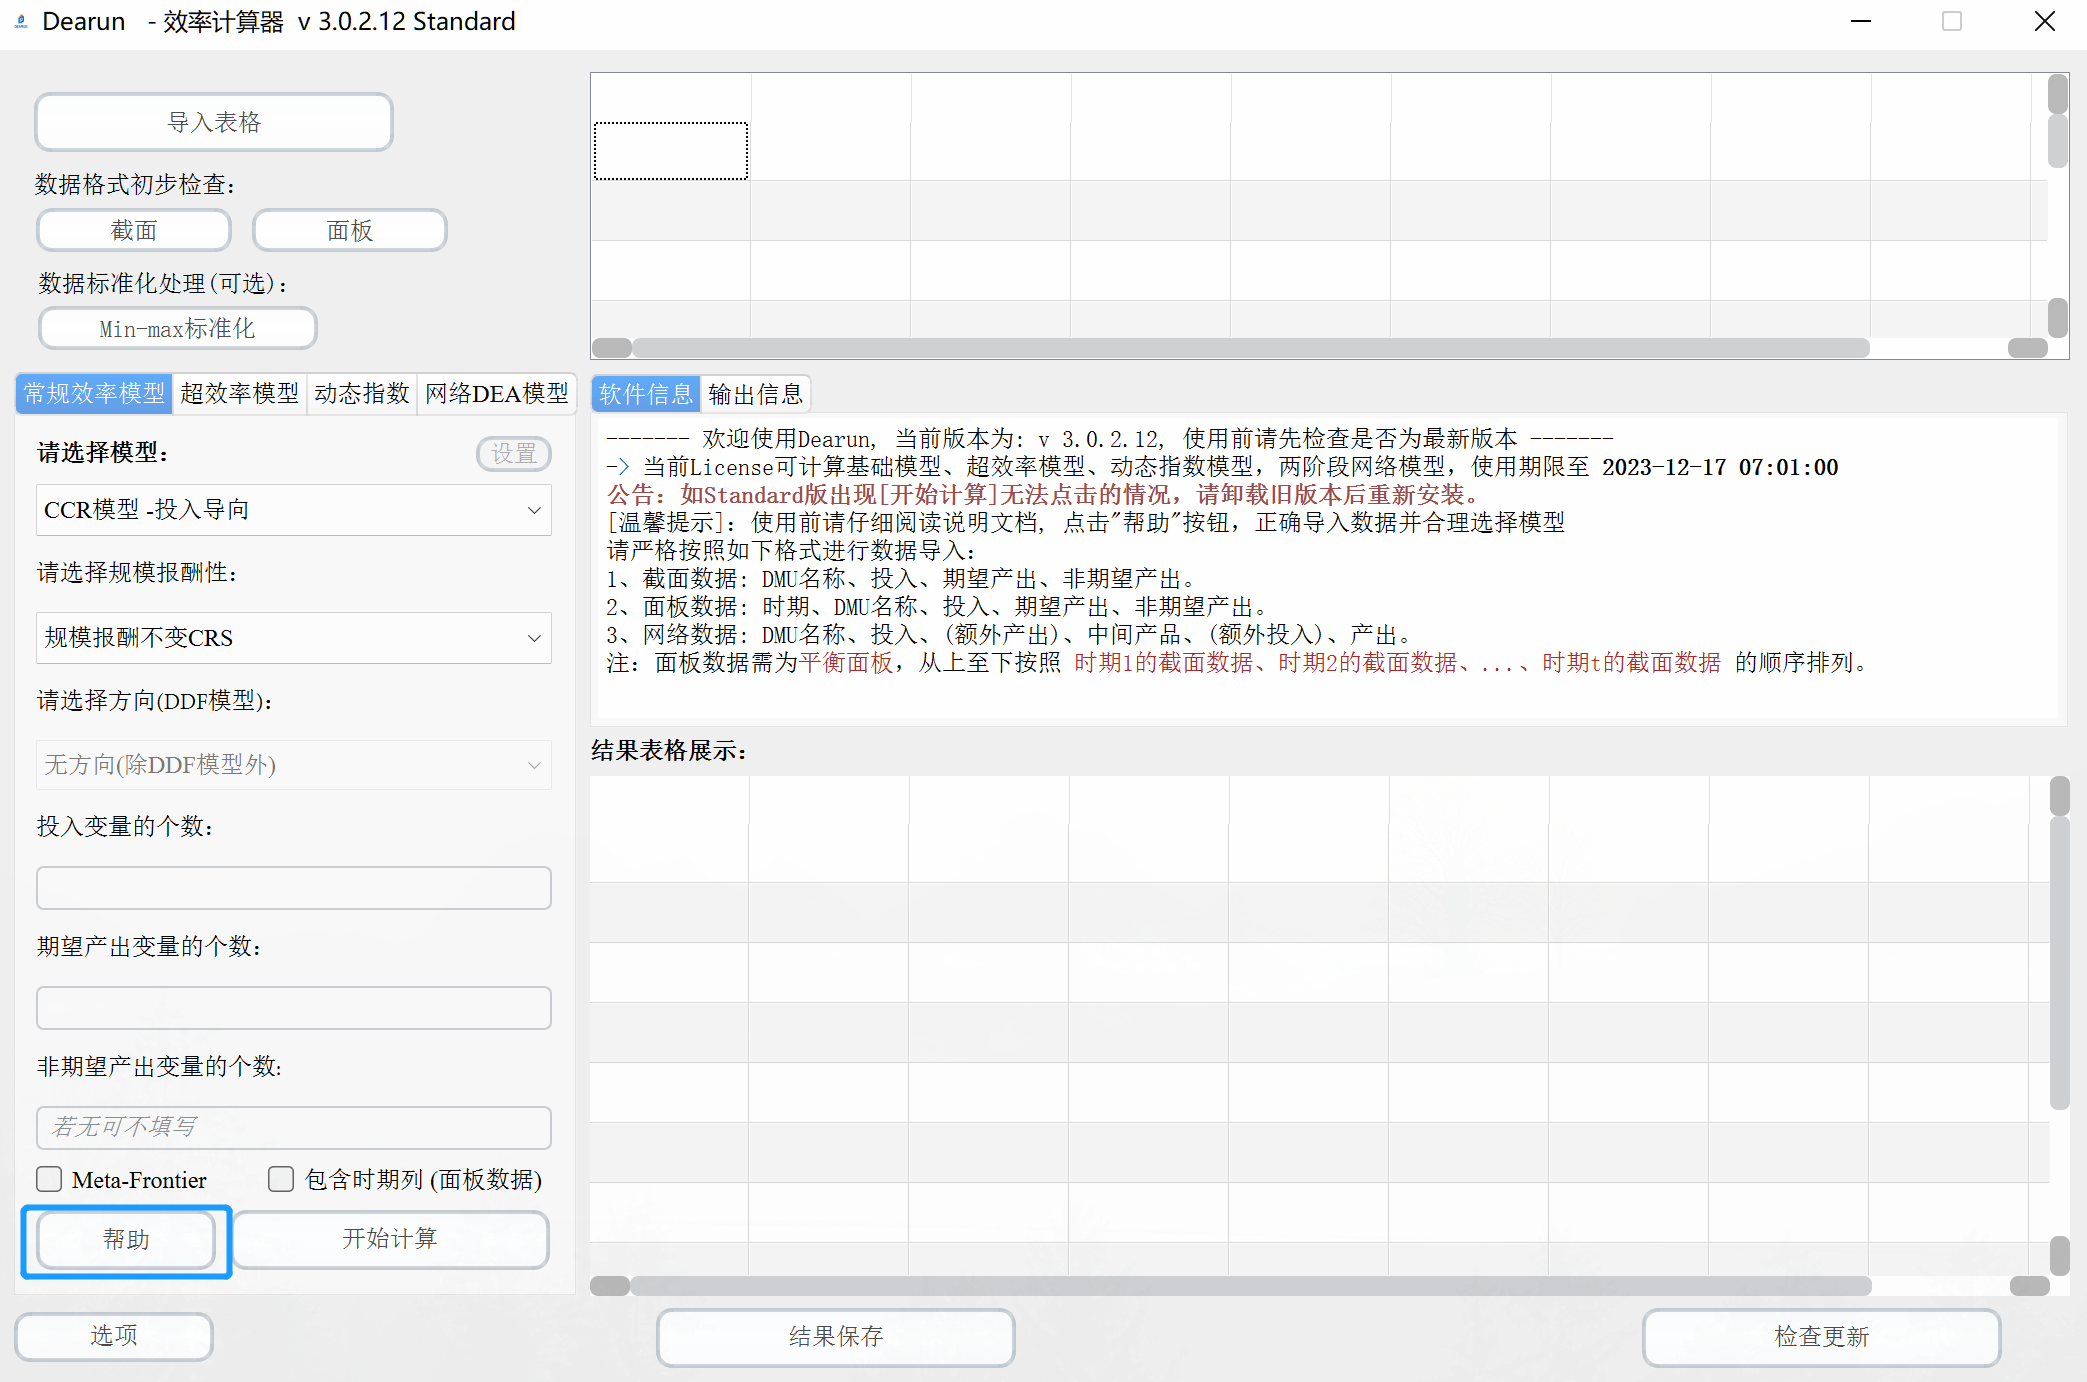2087x1382 pixels.
Task: Select the 输出信息 tab
Action: (755, 395)
